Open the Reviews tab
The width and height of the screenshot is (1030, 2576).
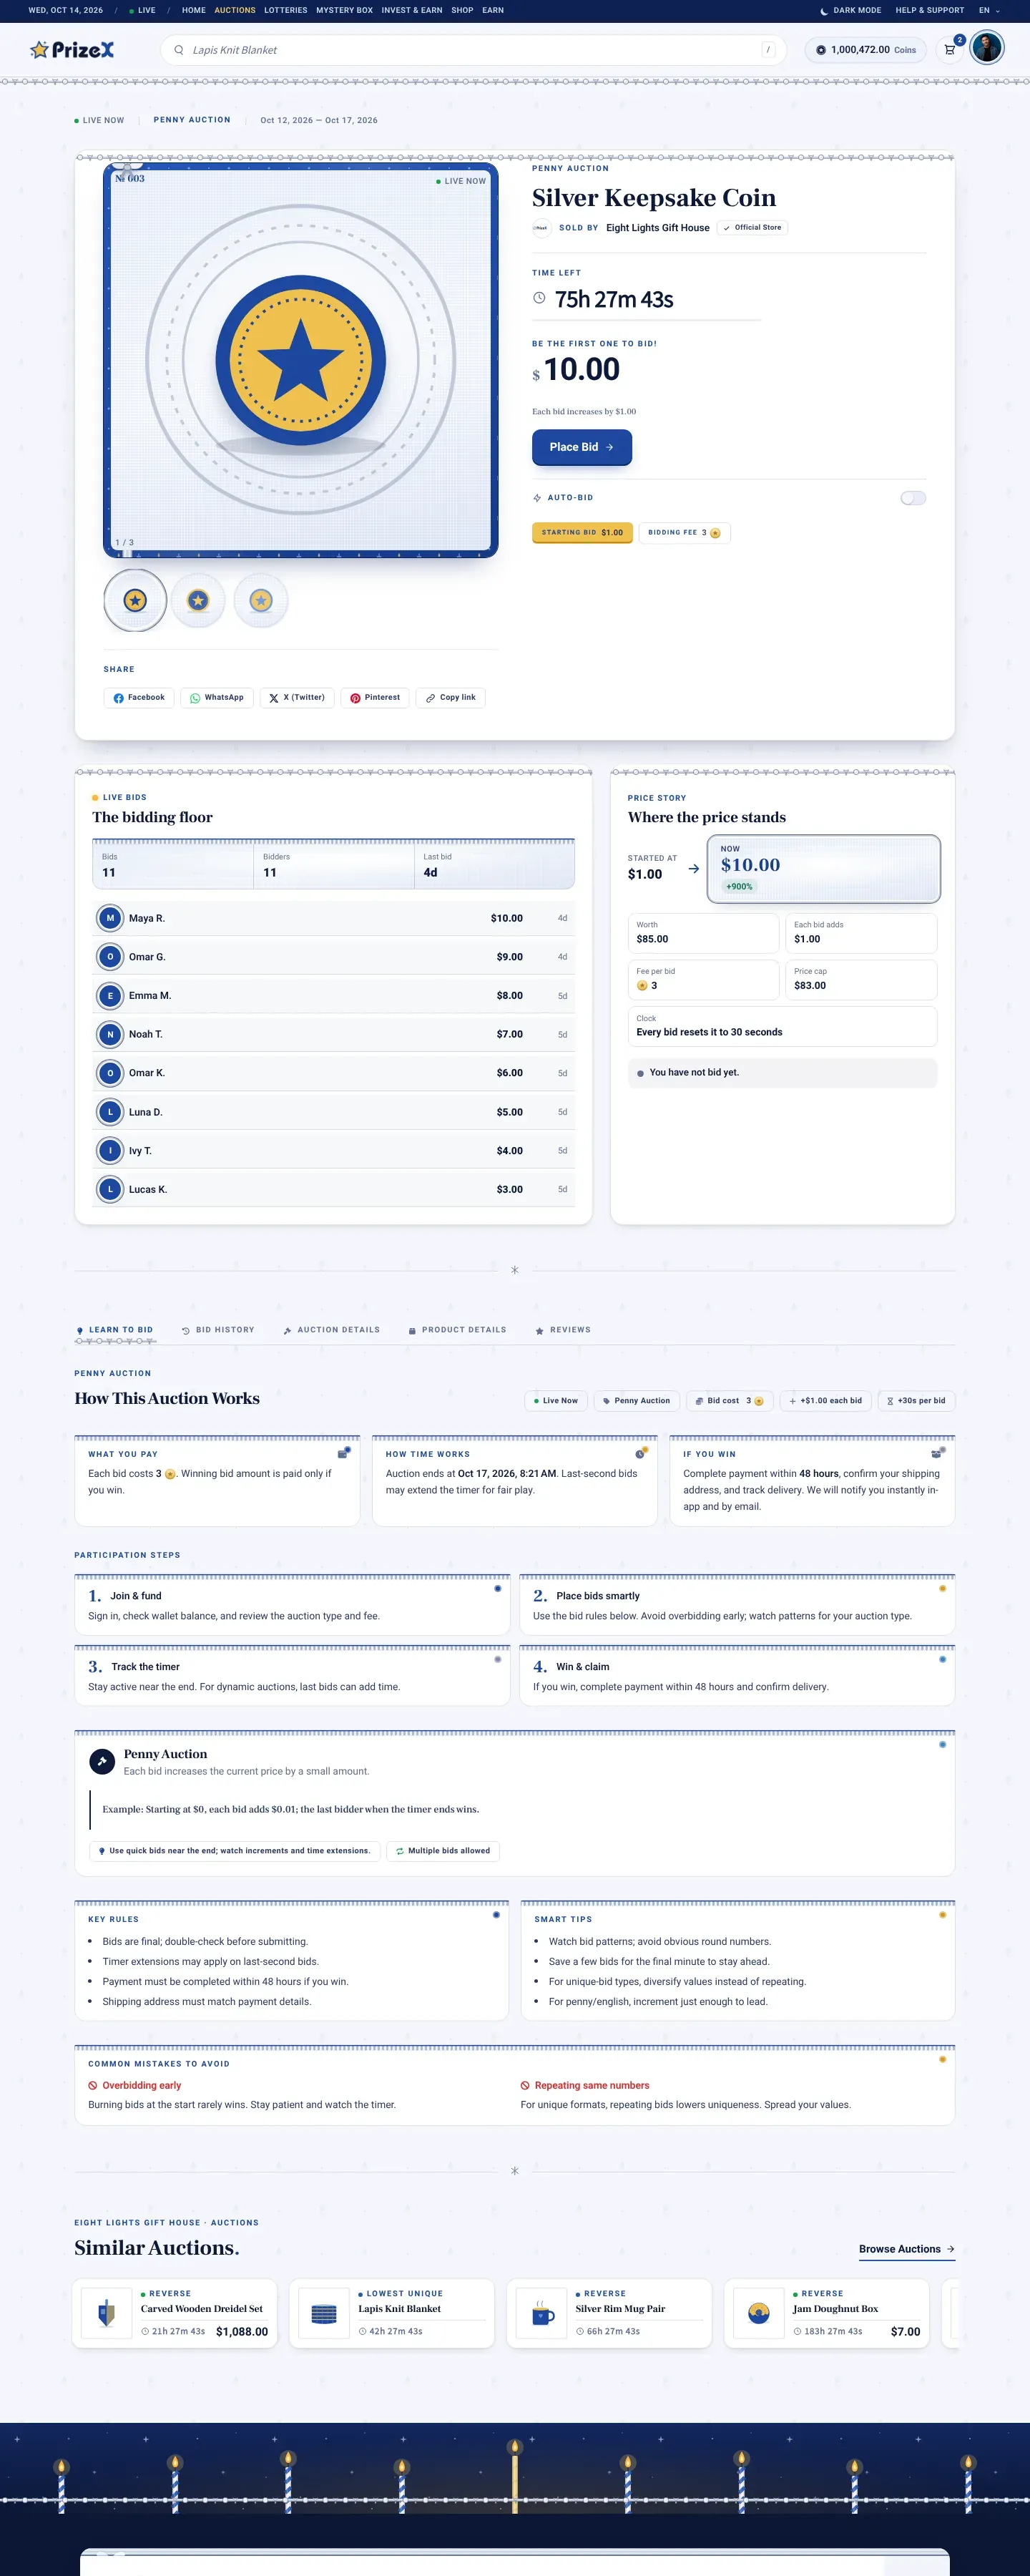point(563,1330)
